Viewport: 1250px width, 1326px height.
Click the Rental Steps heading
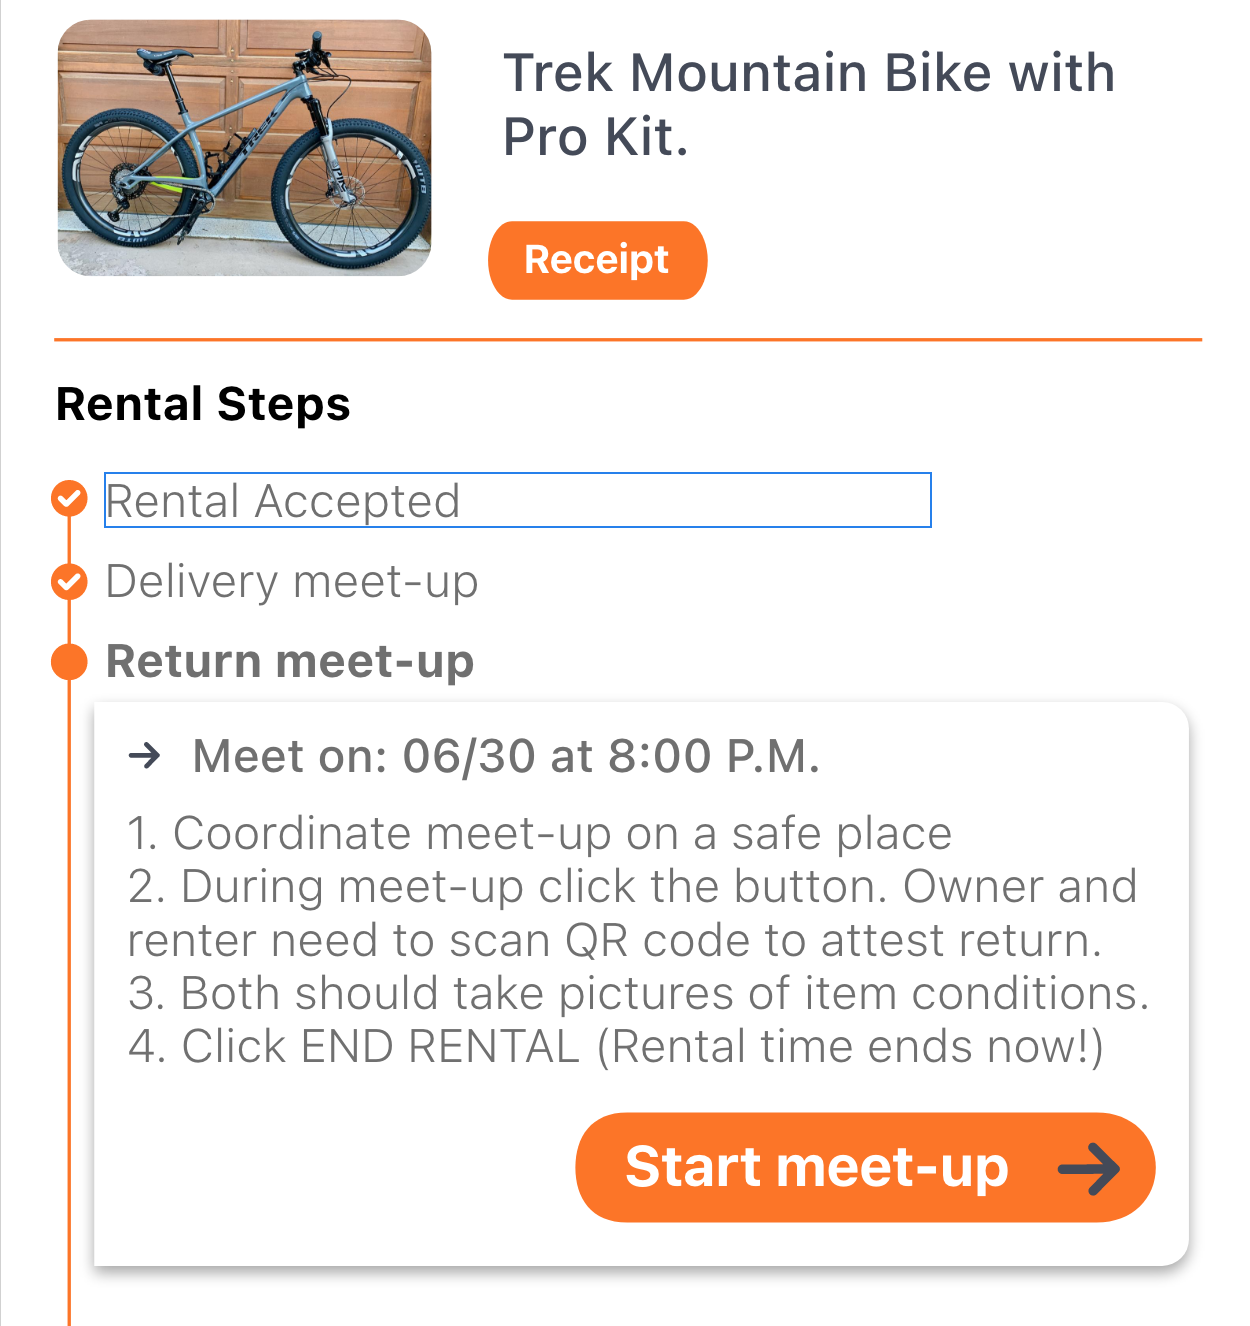203,405
